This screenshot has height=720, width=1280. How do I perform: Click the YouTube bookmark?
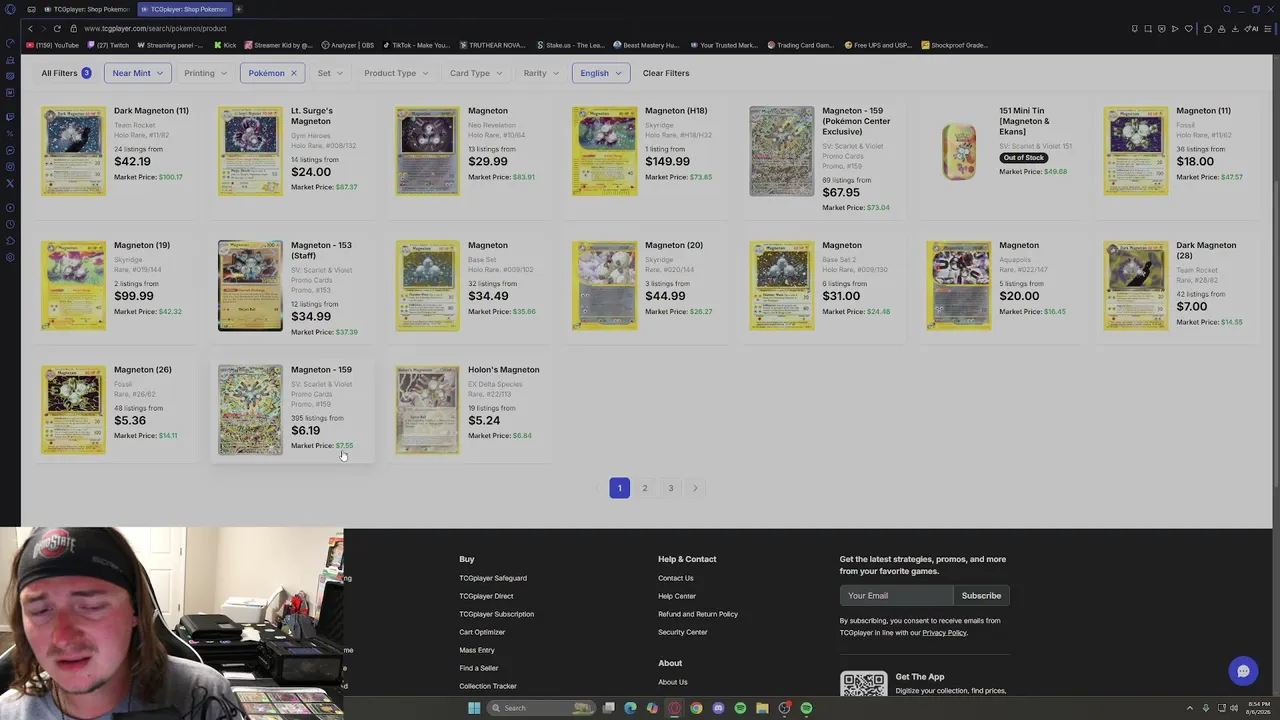(x=52, y=45)
